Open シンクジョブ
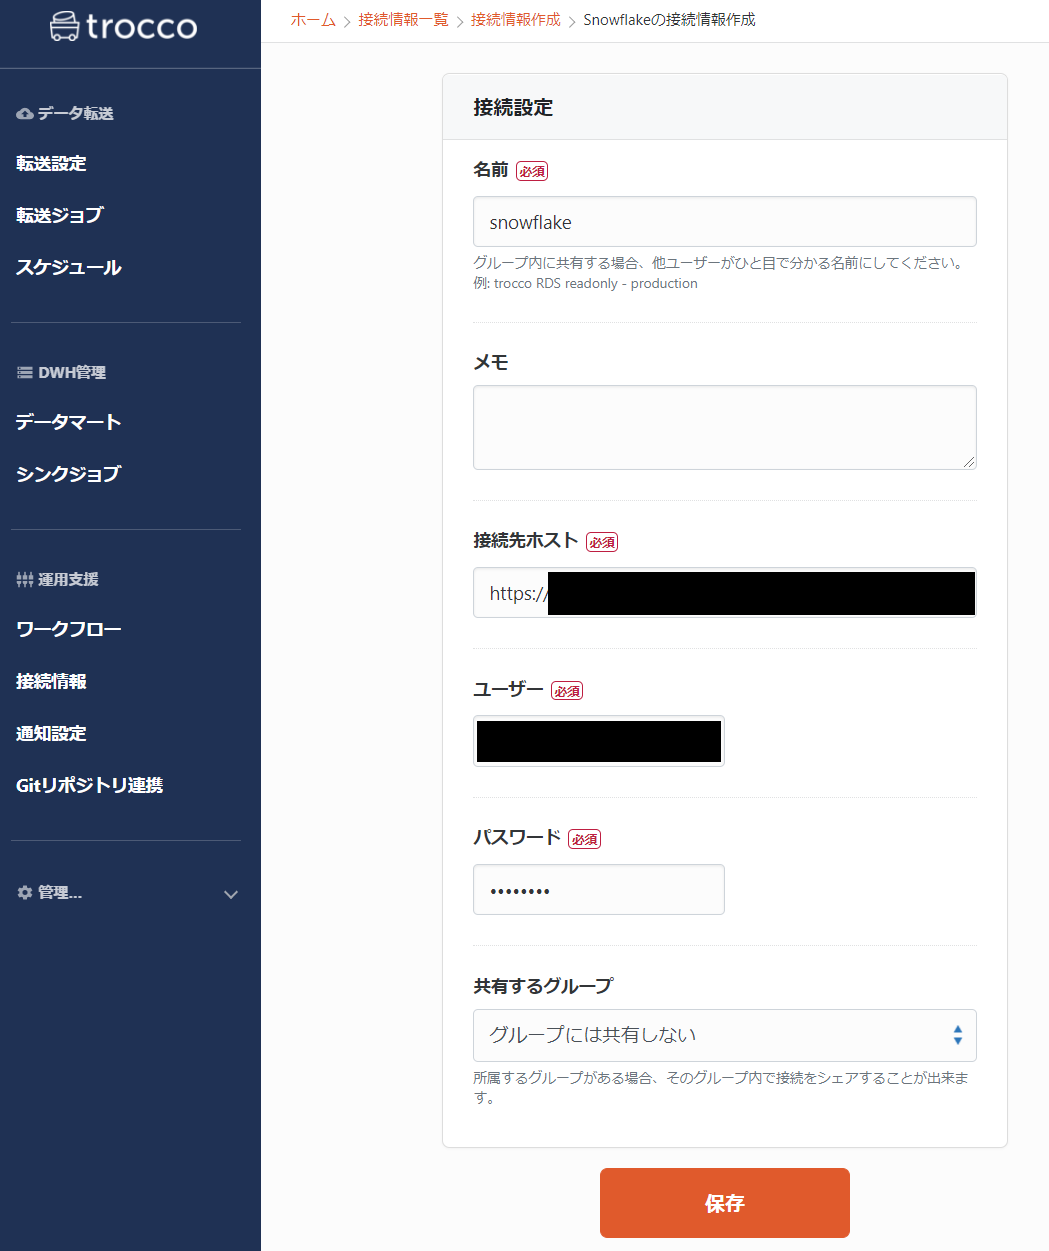 (x=67, y=473)
